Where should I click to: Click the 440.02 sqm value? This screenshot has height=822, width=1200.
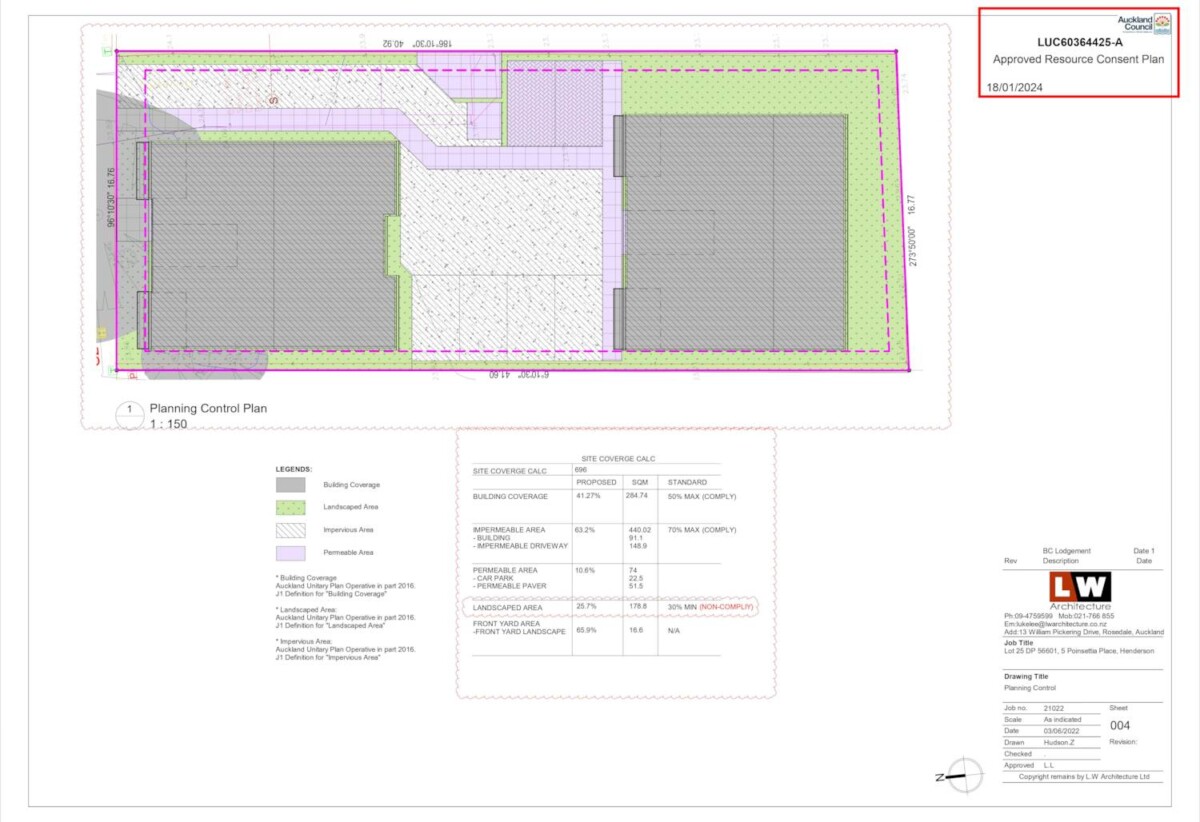[x=638, y=530]
